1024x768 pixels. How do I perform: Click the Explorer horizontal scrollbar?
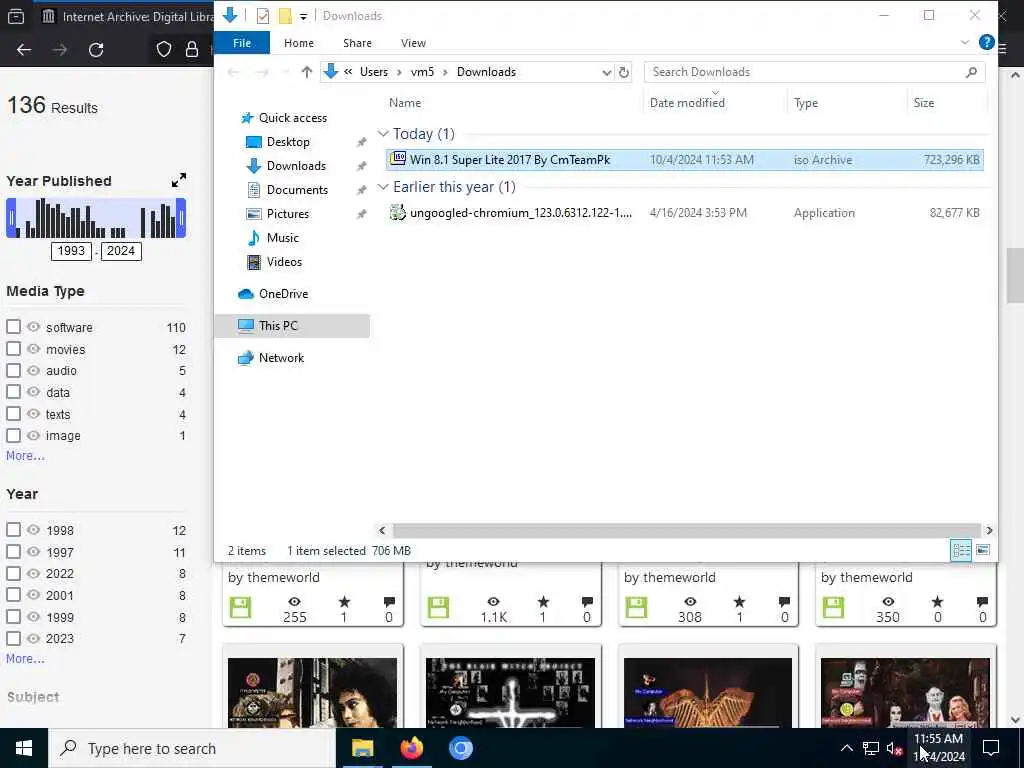(686, 530)
